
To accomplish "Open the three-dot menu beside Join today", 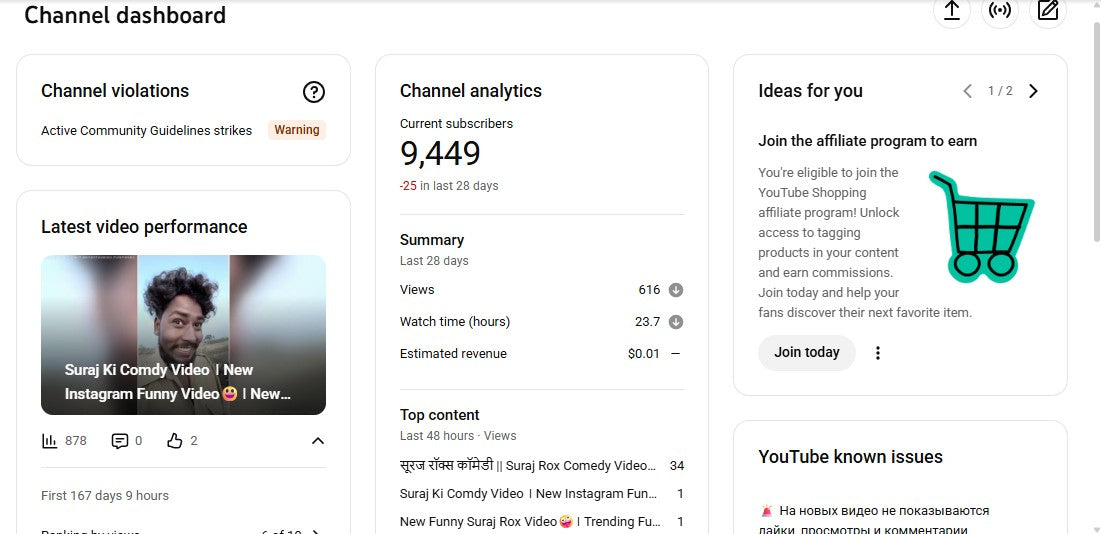I will coord(877,353).
